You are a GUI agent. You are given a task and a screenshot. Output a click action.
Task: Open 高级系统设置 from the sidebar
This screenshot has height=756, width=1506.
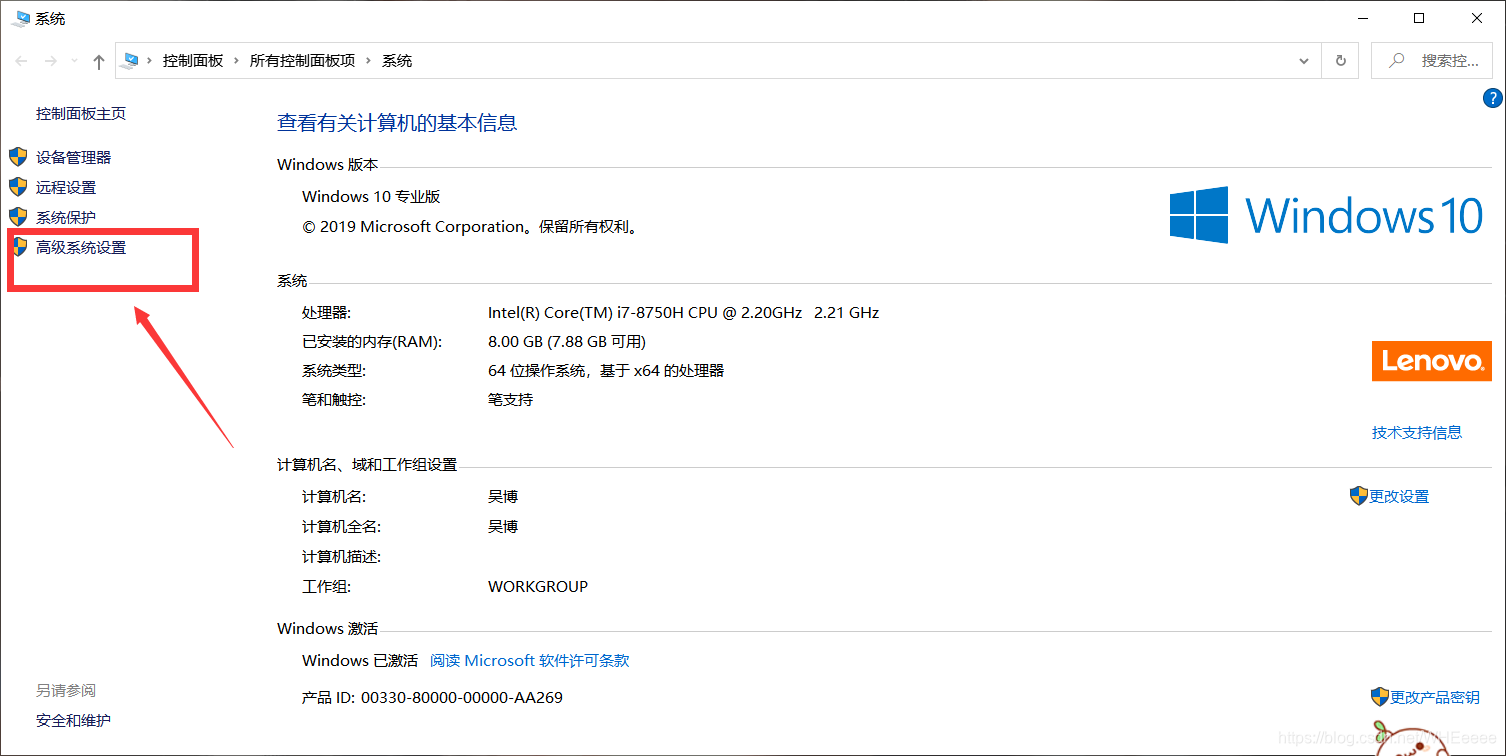click(81, 247)
